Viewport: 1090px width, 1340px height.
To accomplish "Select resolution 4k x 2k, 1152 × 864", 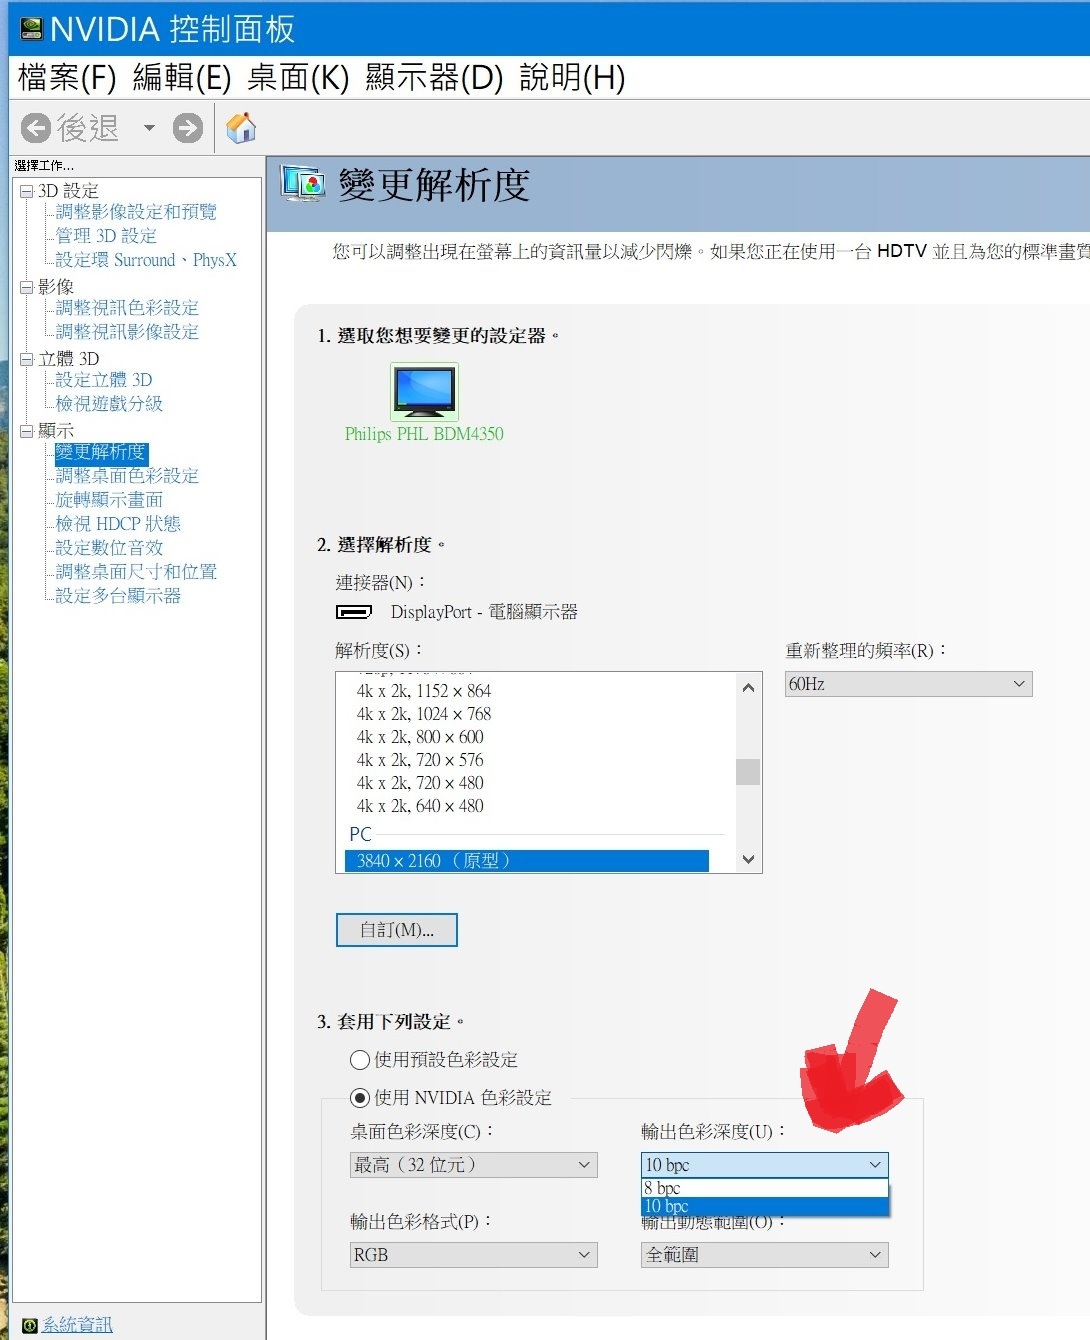I will point(424,691).
